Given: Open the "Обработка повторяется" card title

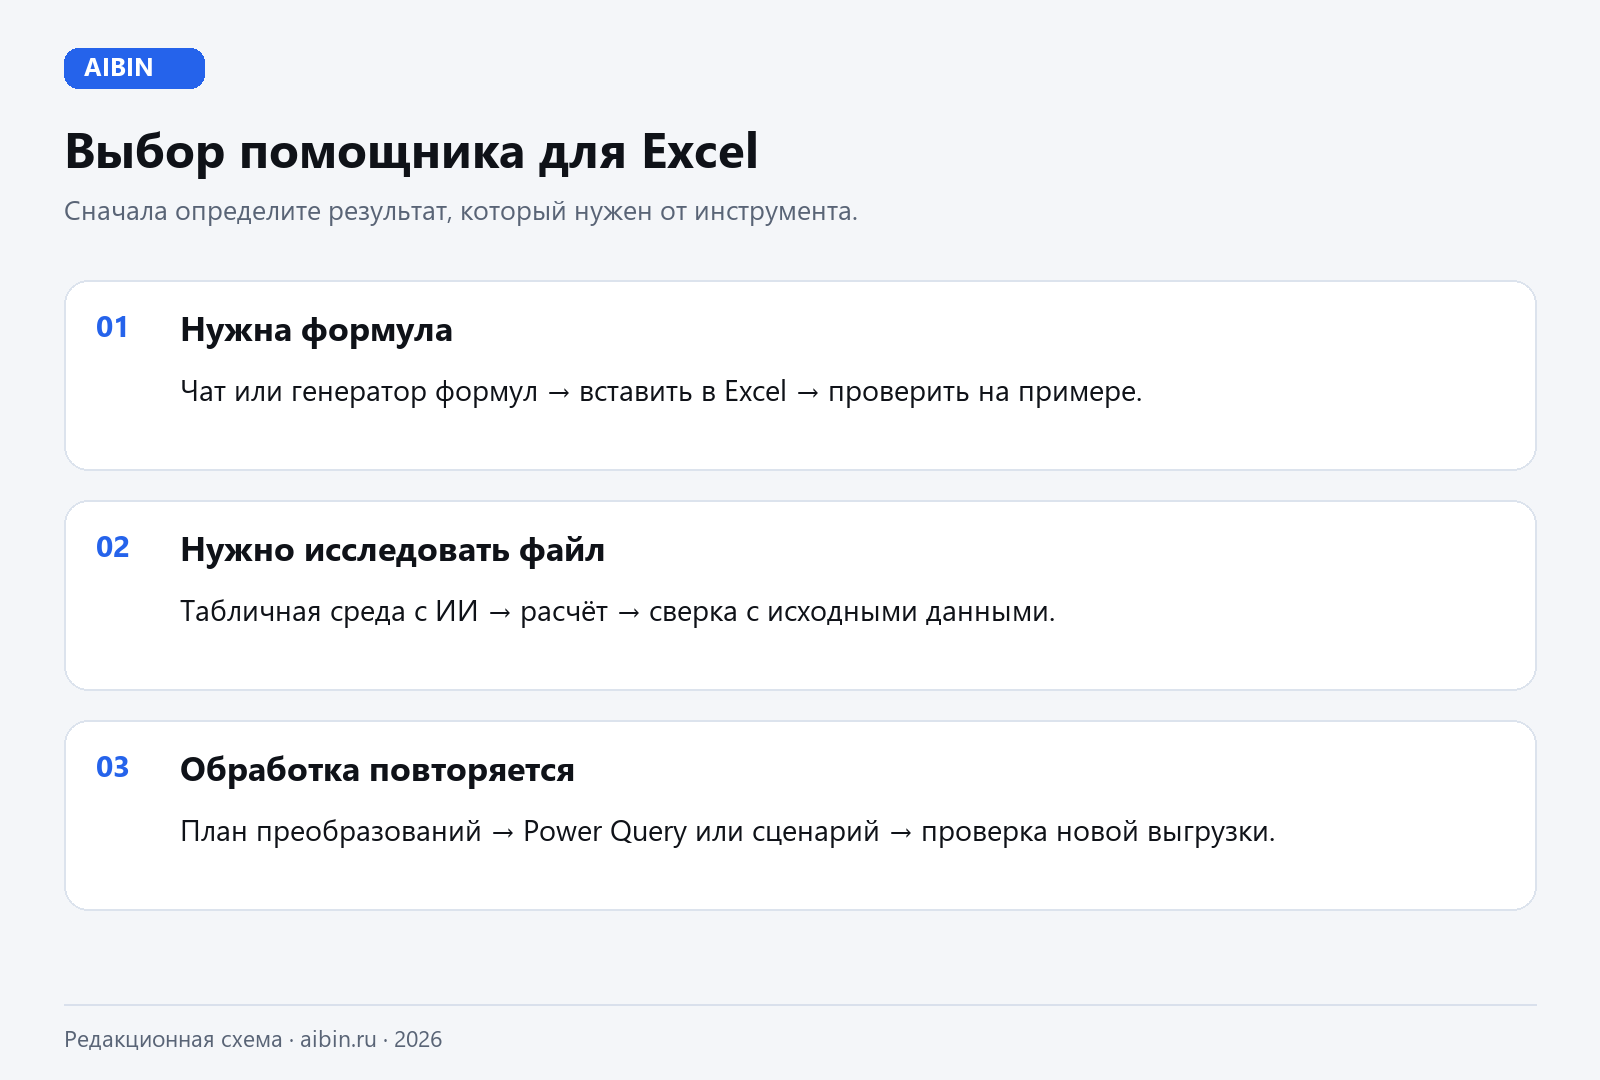Looking at the screenshot, I should pos(377,770).
